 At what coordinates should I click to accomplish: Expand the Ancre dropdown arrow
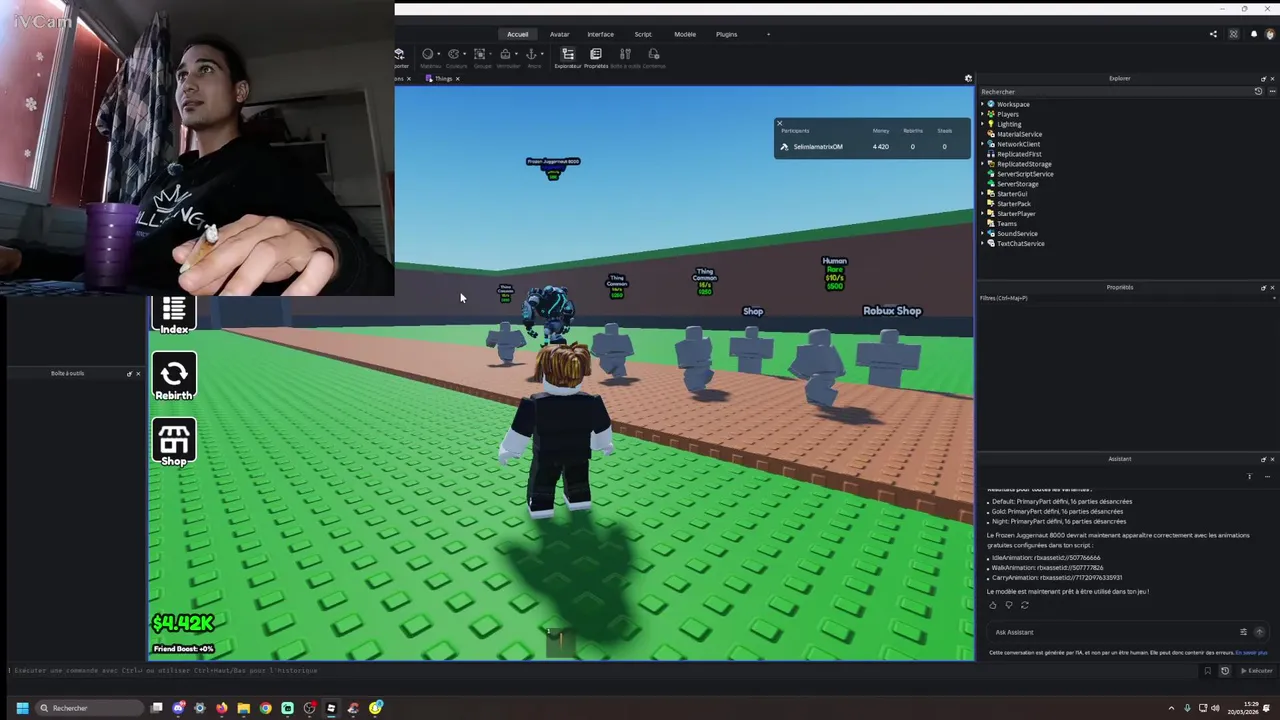tap(543, 54)
